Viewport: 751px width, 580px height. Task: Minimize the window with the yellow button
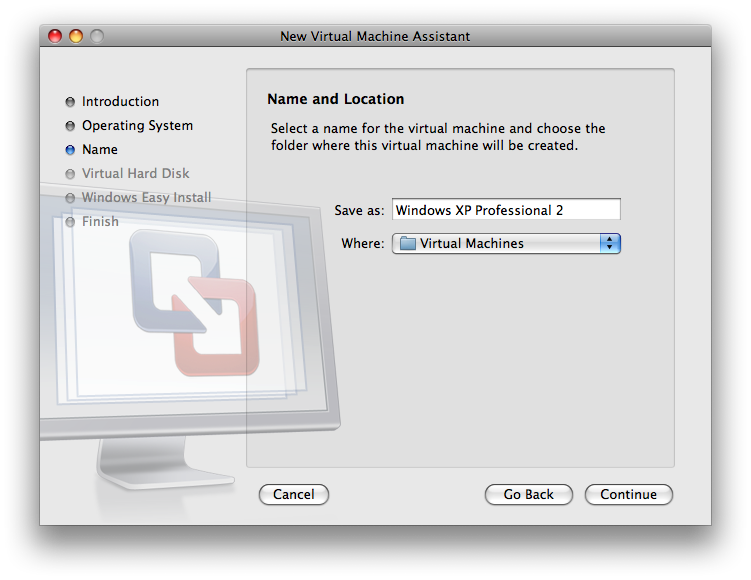click(76, 36)
